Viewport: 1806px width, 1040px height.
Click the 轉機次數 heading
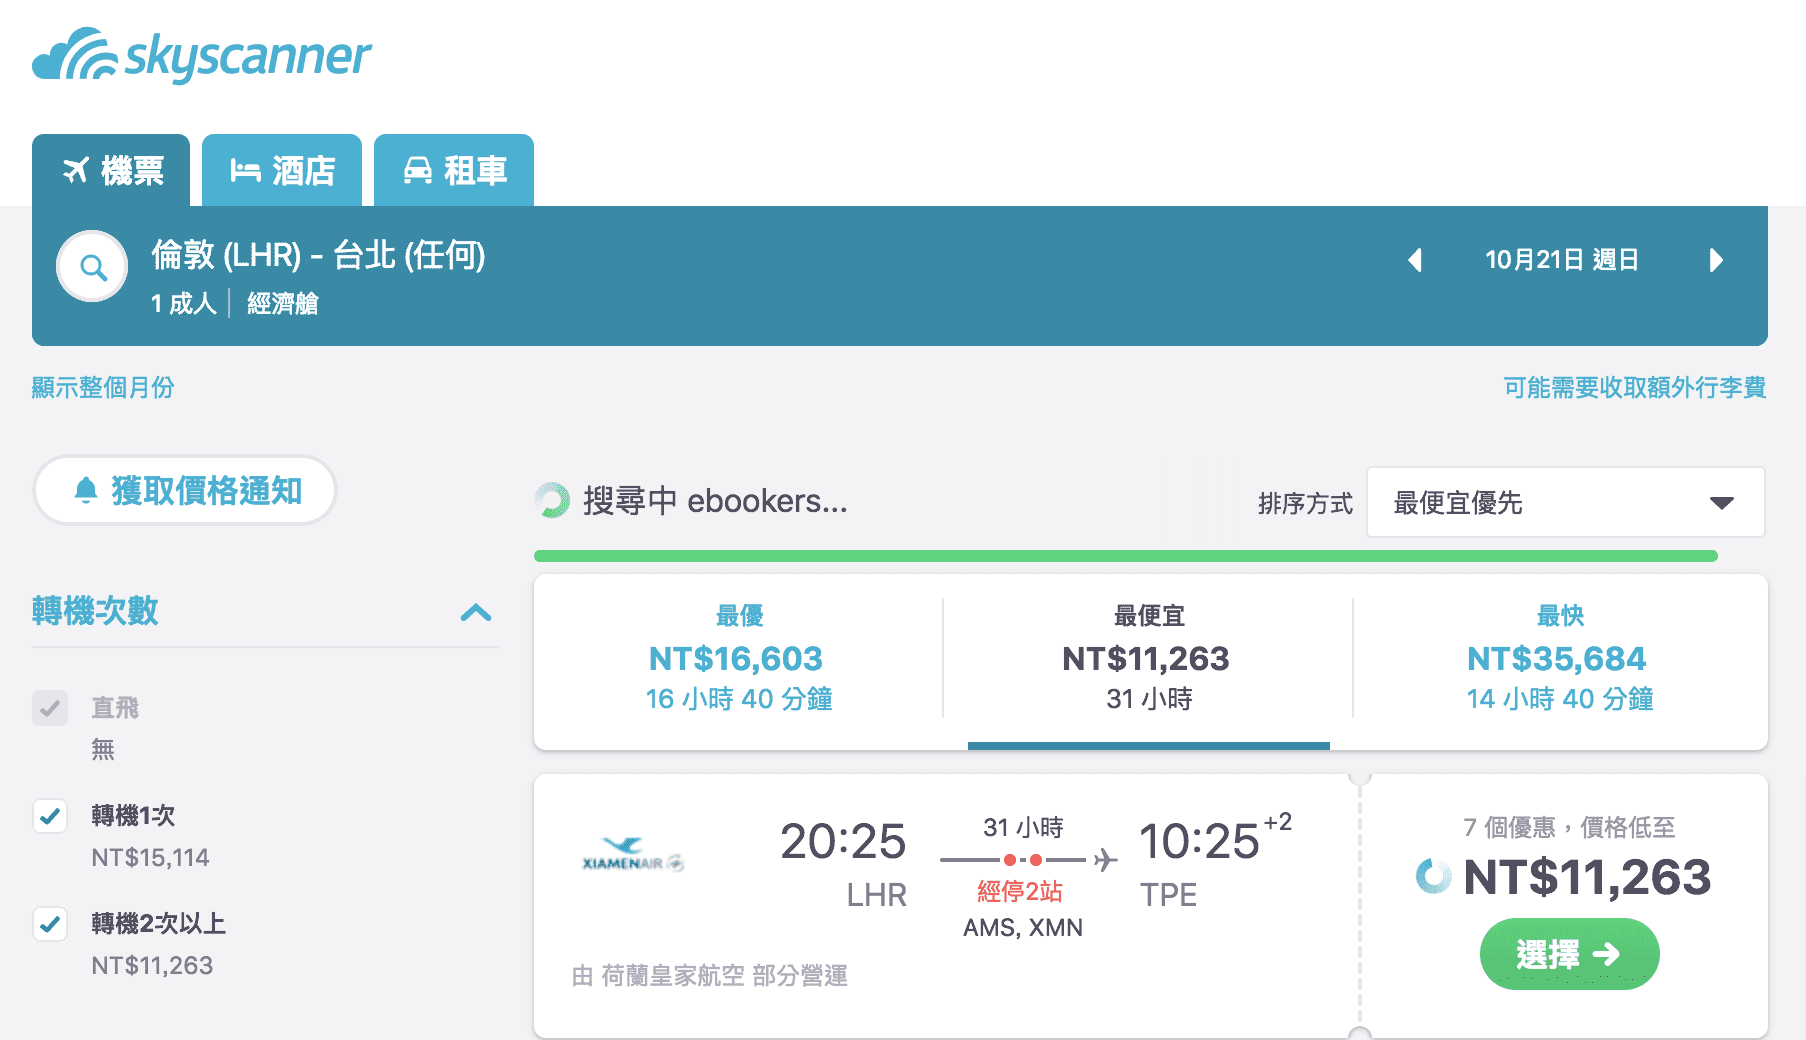[x=95, y=610]
